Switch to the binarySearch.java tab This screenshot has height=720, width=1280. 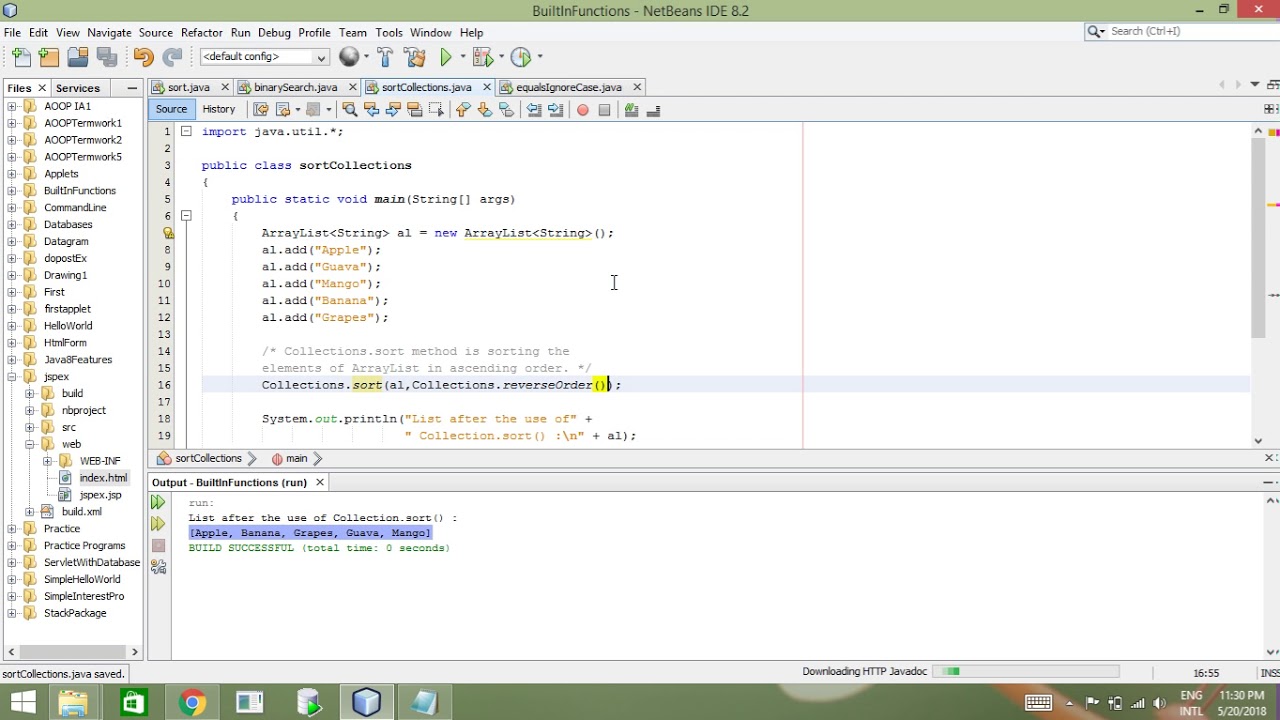coord(295,88)
